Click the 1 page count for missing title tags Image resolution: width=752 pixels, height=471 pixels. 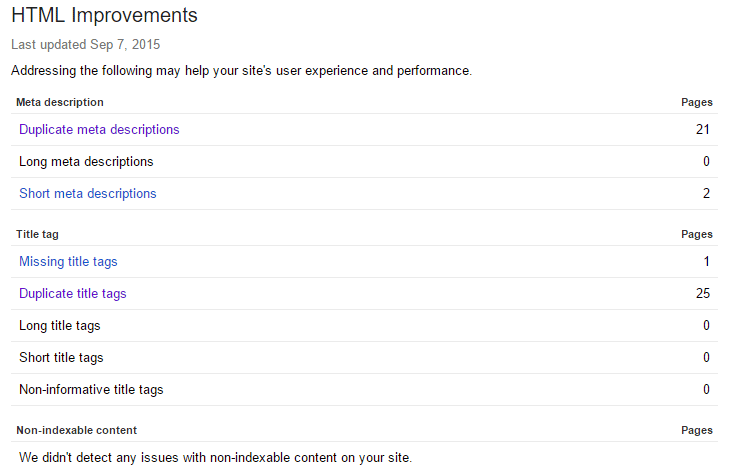[x=706, y=262]
